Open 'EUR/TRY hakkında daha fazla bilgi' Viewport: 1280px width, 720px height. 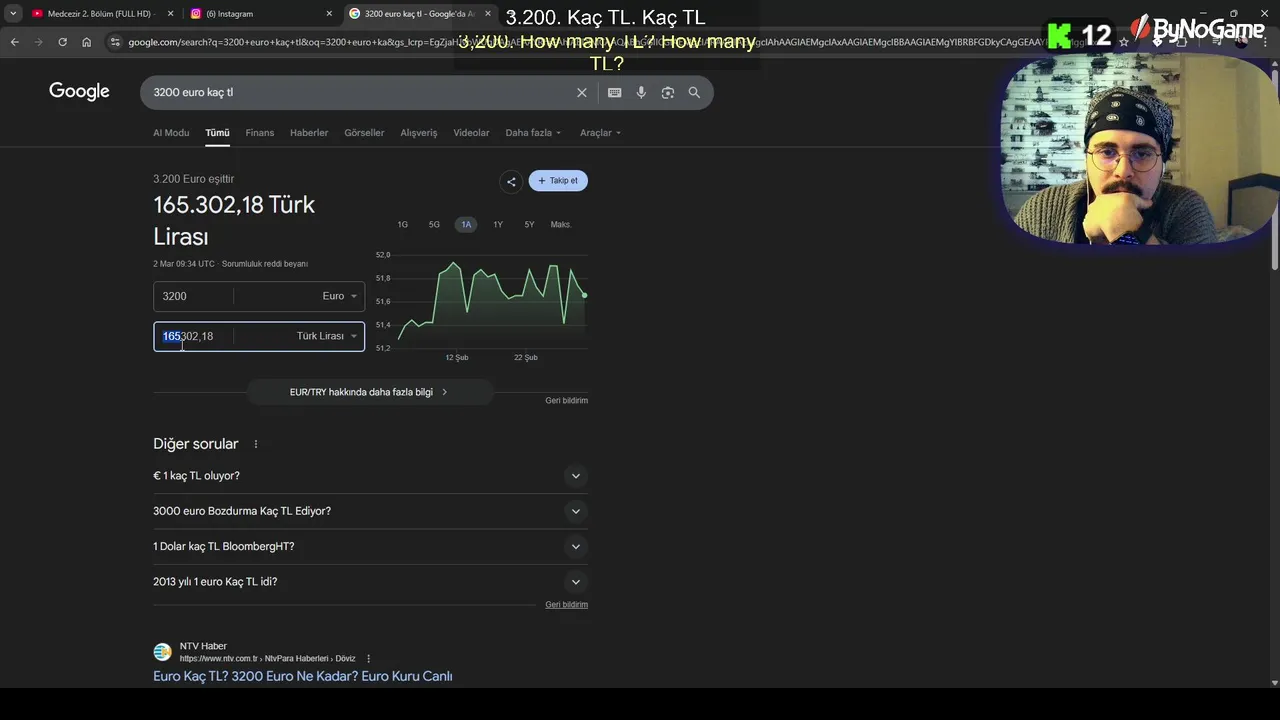[370, 392]
